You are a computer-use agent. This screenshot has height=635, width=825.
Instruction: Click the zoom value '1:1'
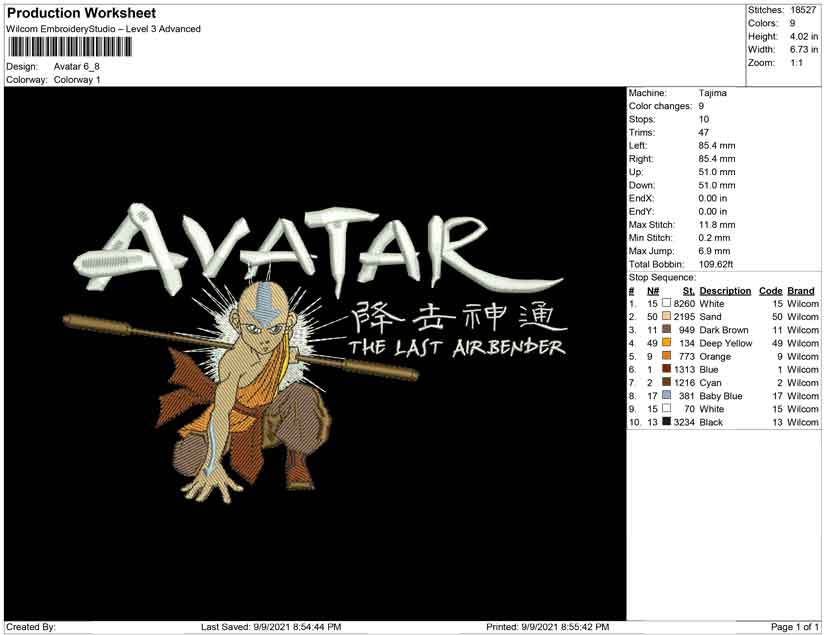coord(796,63)
